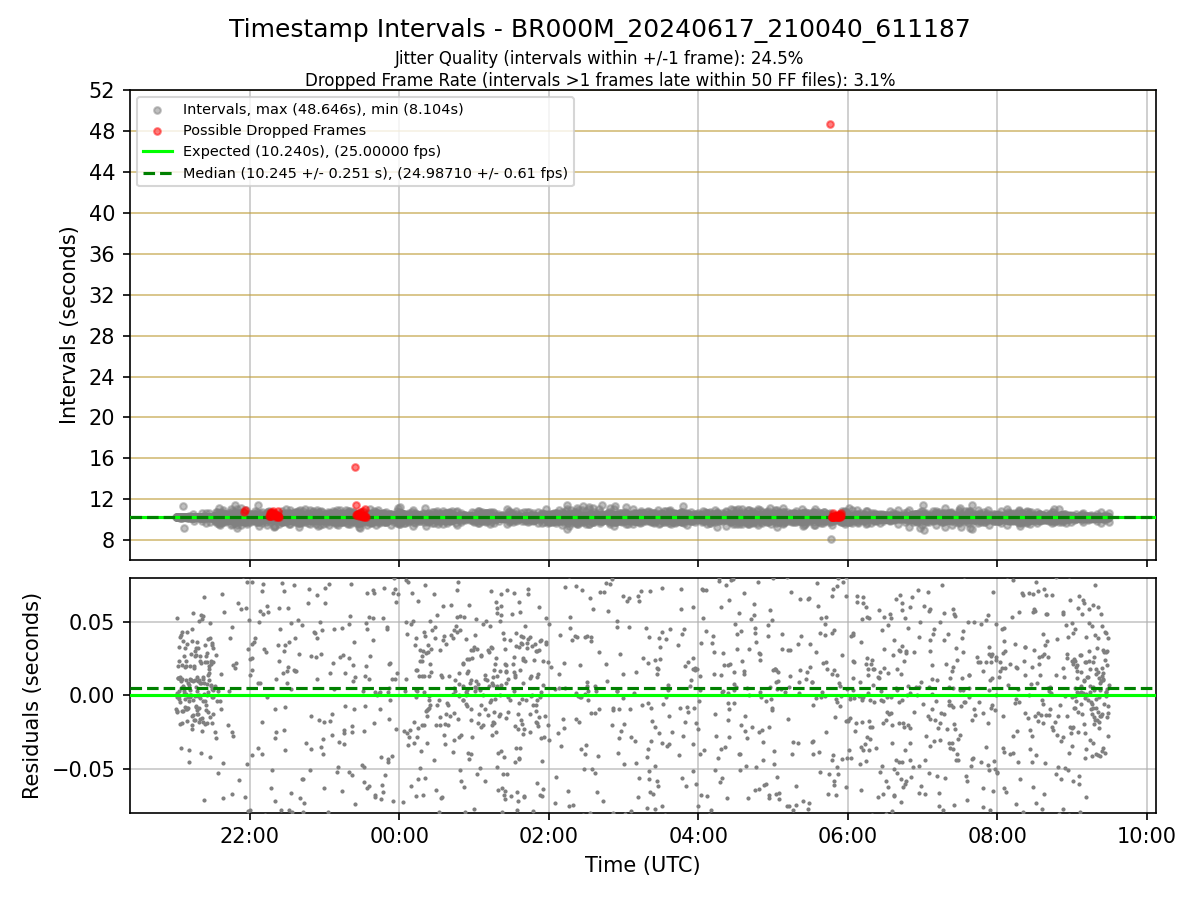Click the dashed green legend line sample
This screenshot has width=1200, height=900.
tap(157, 174)
